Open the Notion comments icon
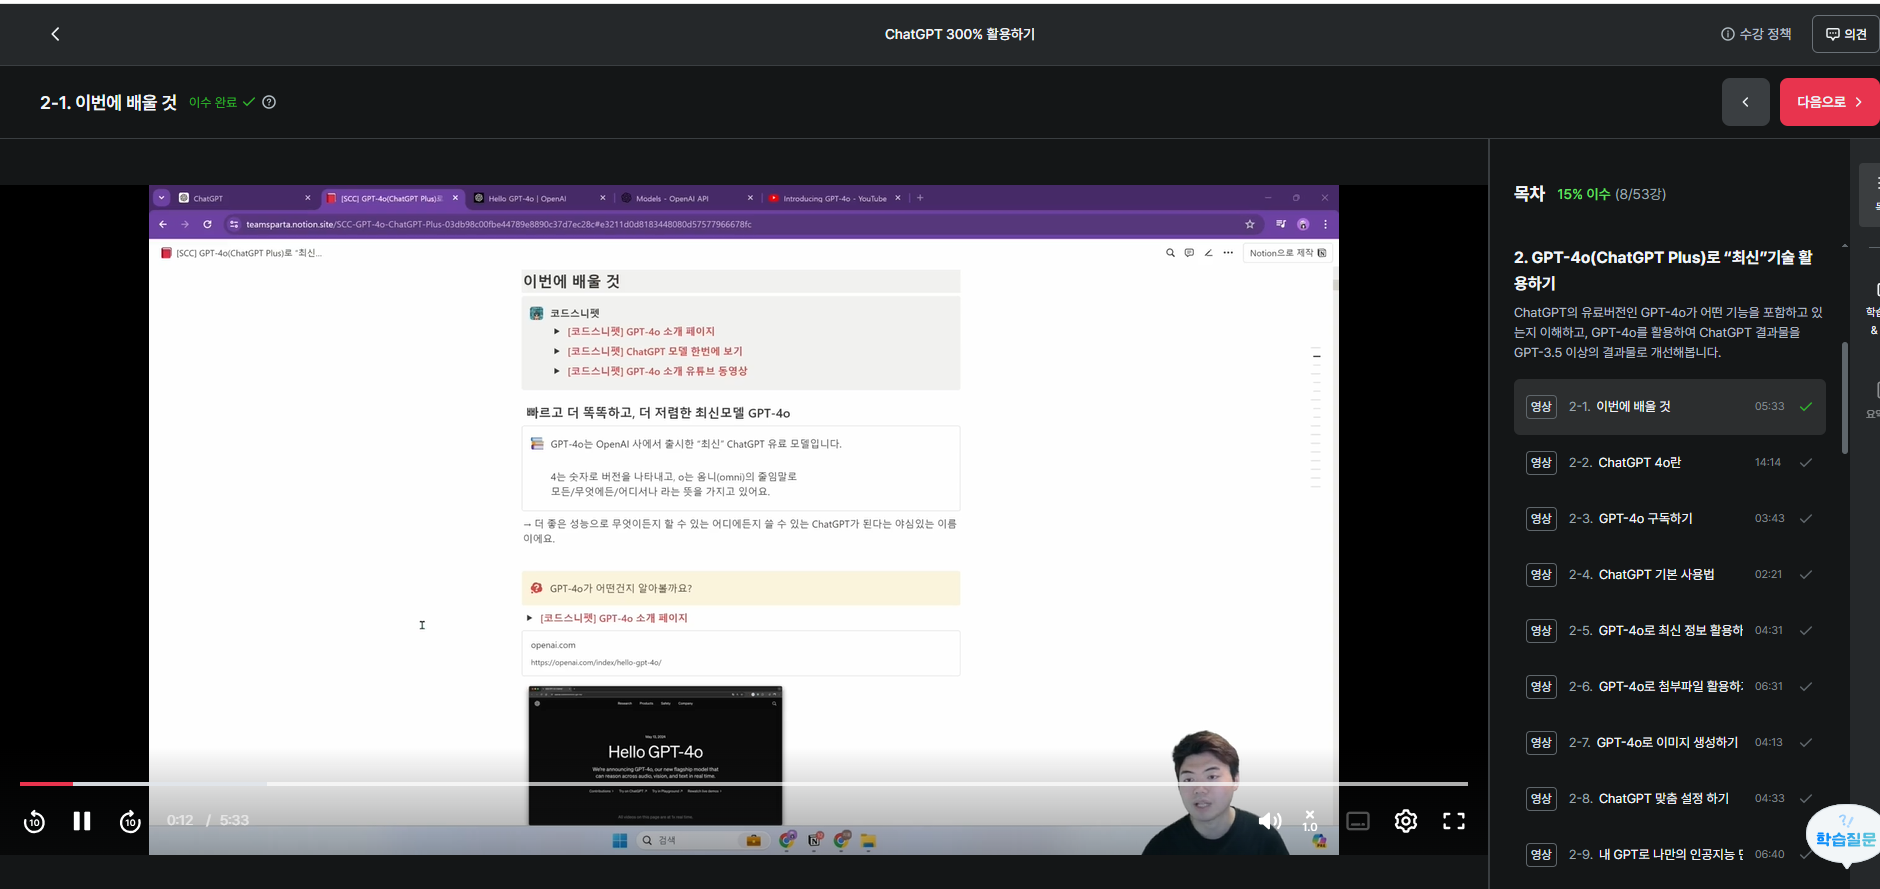The image size is (1880, 889). pyautogui.click(x=1189, y=253)
